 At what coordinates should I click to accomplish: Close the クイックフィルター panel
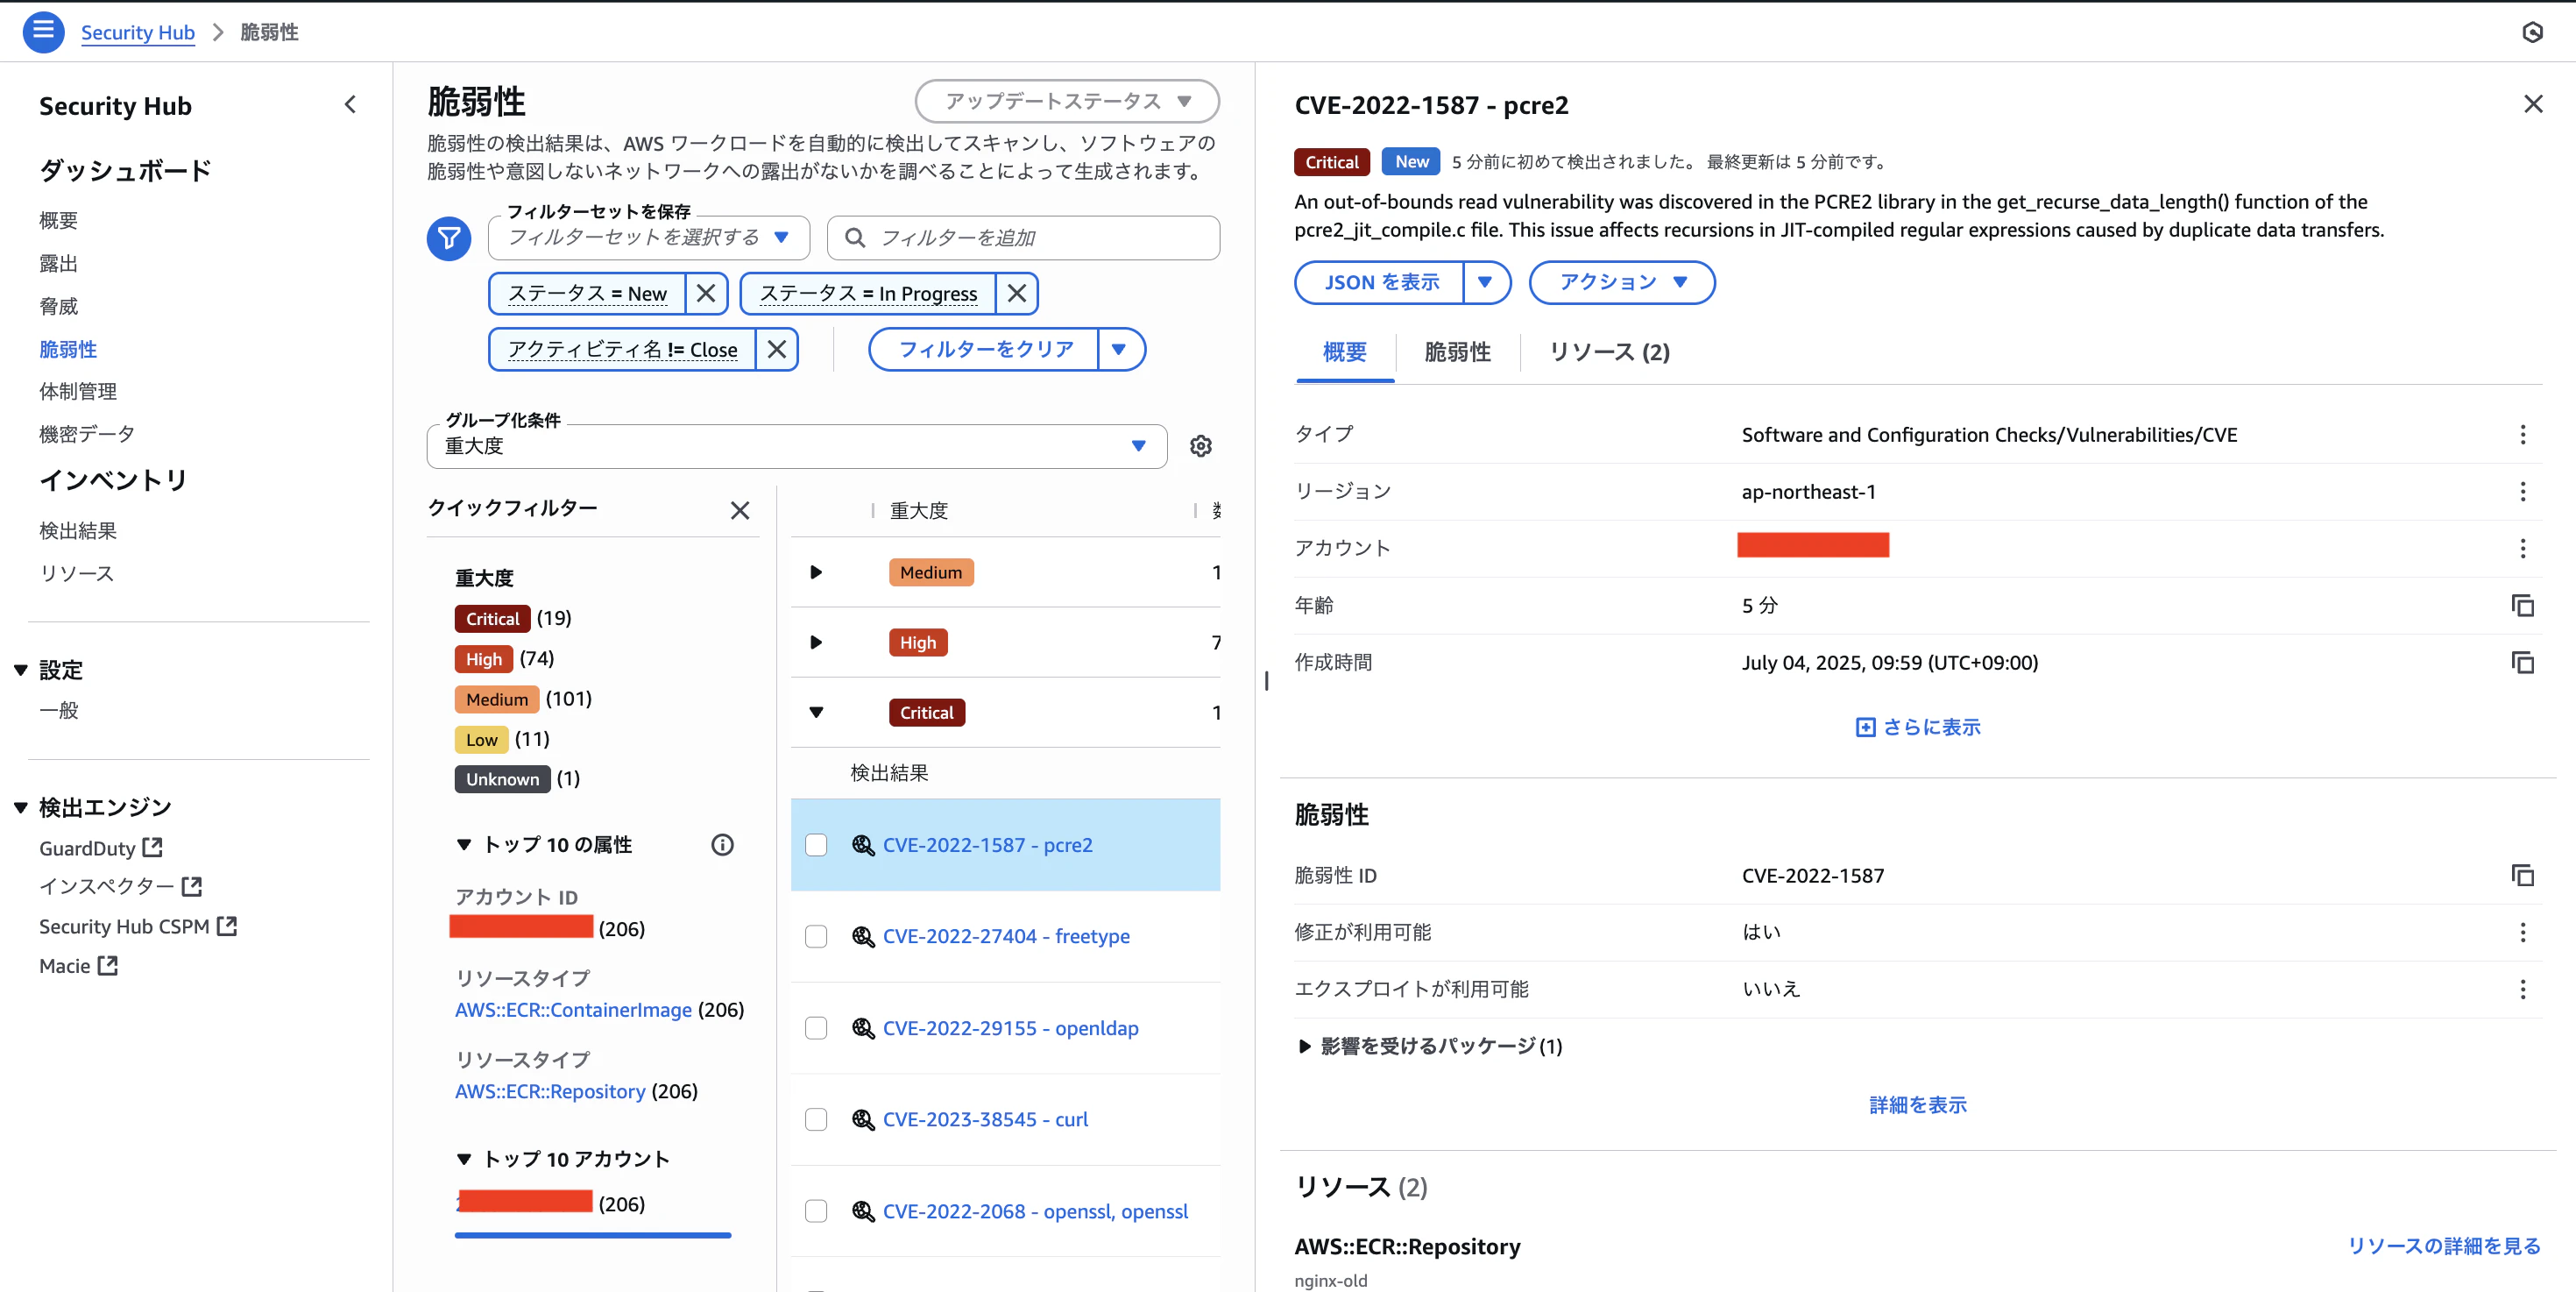point(740,510)
